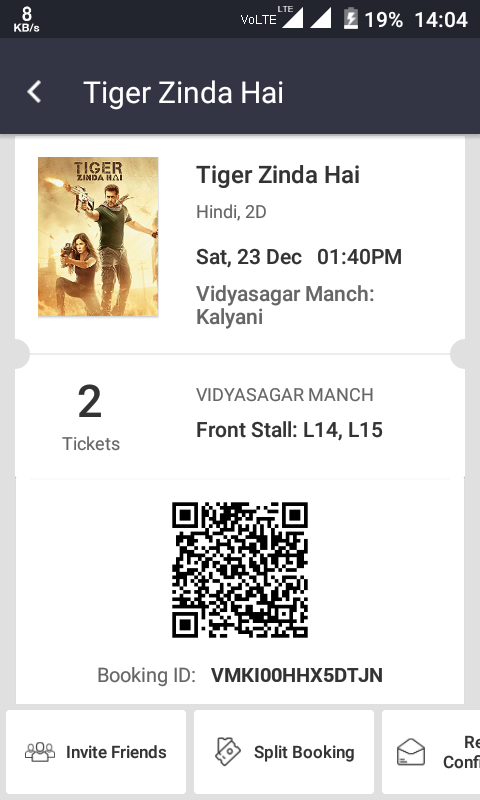Select booking ID VMKI00HHX5DTJN text

[x=296, y=675]
